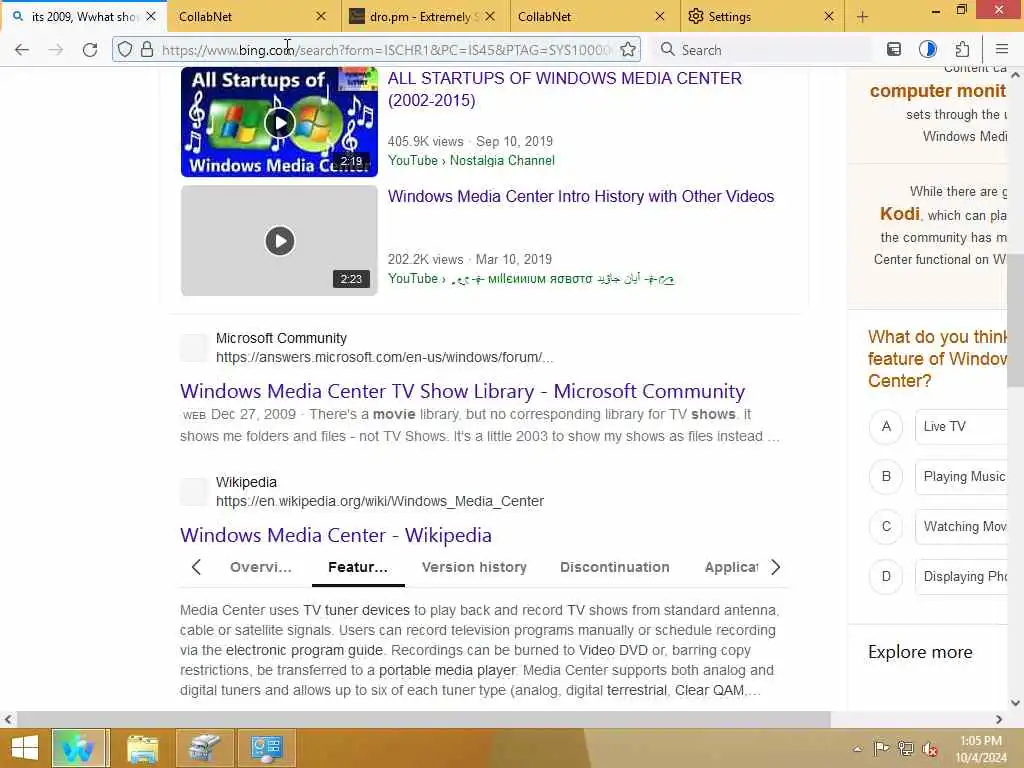Click the answers.microsoft.com URL text

pos(384,357)
